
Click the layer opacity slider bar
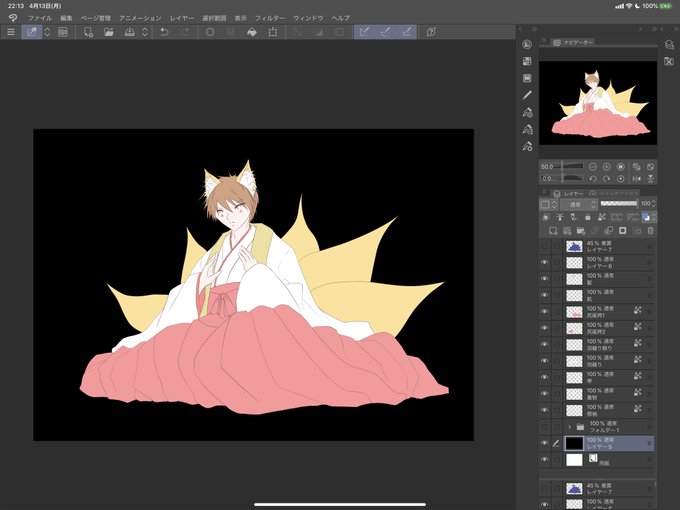click(619, 203)
